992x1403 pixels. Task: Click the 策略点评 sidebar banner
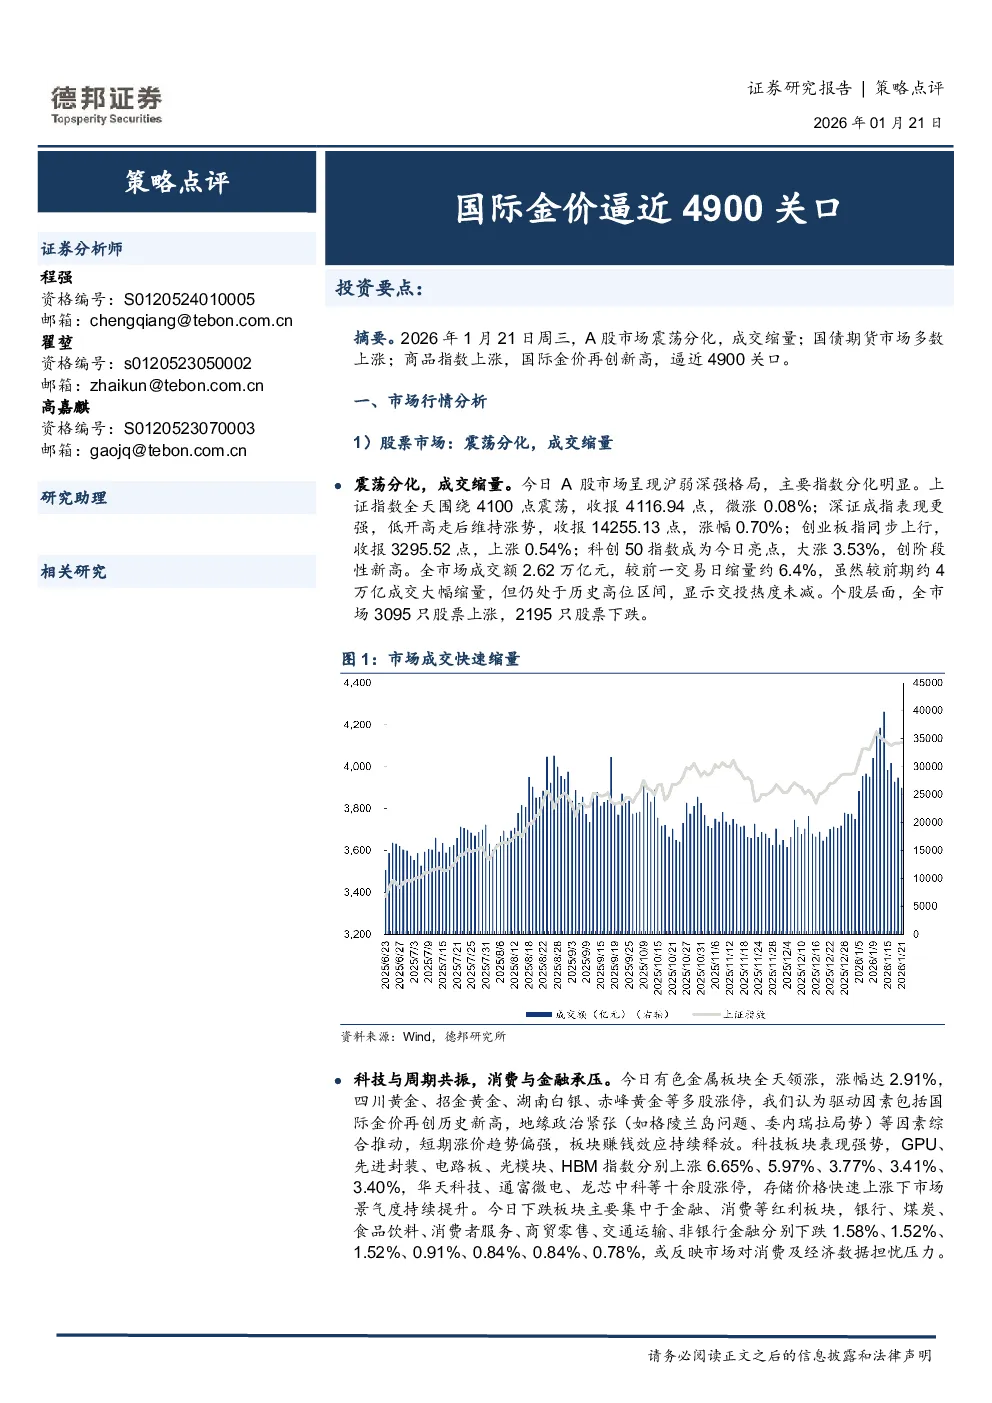(x=177, y=182)
